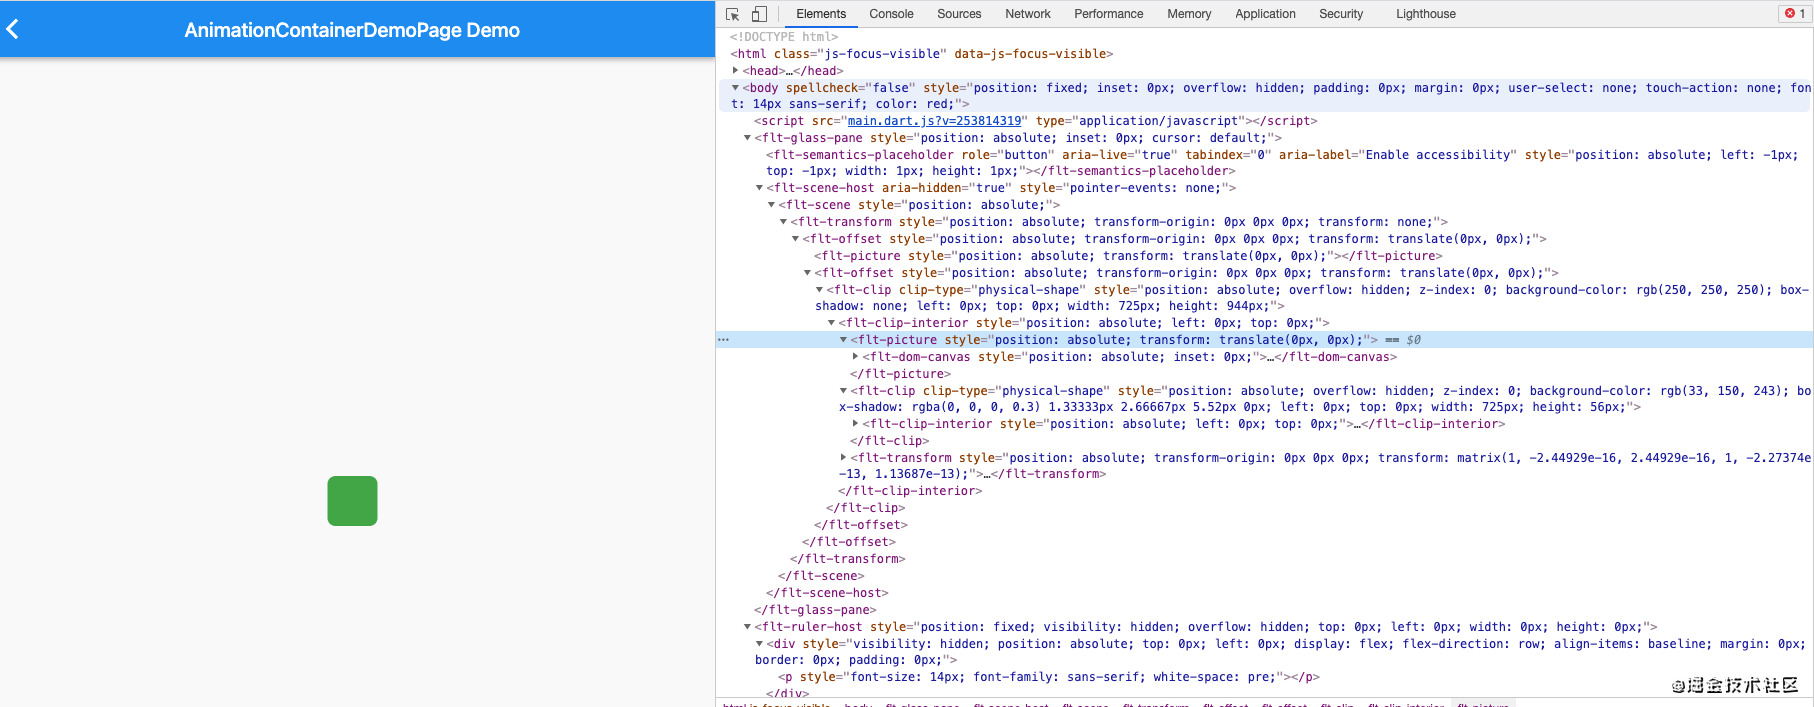This screenshot has width=1814, height=707.
Task: Switch to the Elements tab
Action: 821,14
